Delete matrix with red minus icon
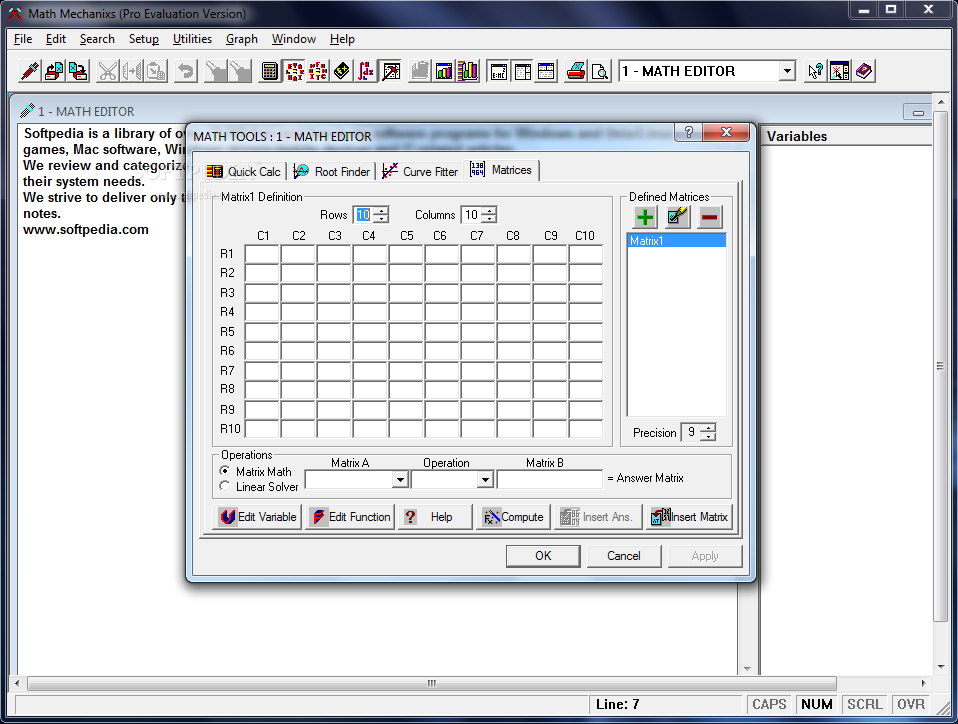 coord(709,217)
